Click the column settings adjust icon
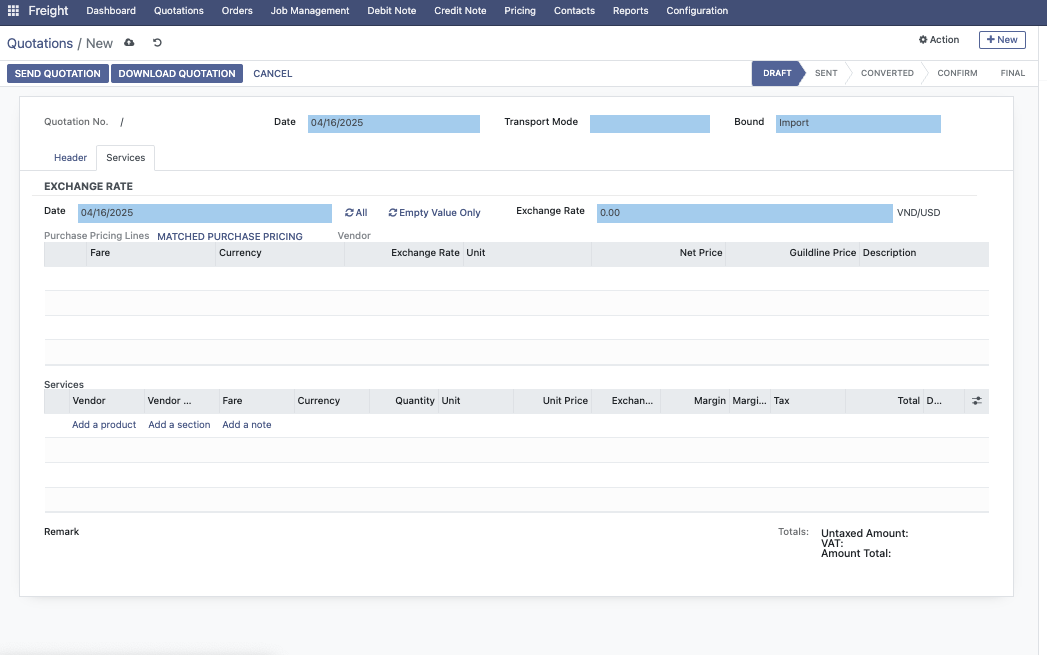The image size is (1047, 655). [976, 401]
